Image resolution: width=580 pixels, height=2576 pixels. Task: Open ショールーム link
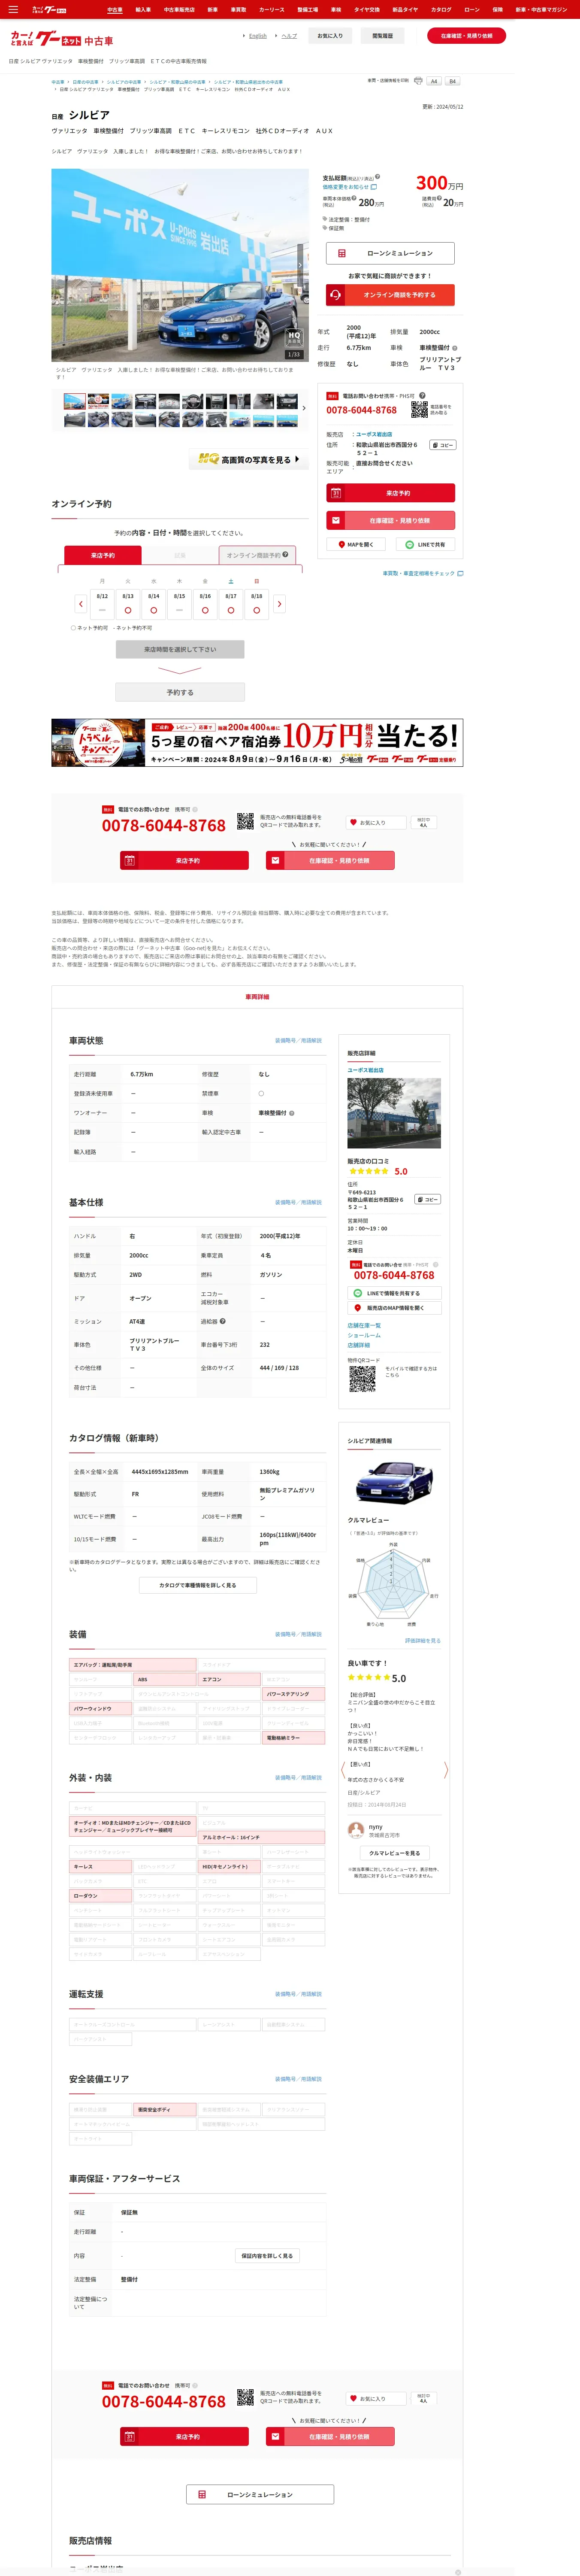(364, 1335)
